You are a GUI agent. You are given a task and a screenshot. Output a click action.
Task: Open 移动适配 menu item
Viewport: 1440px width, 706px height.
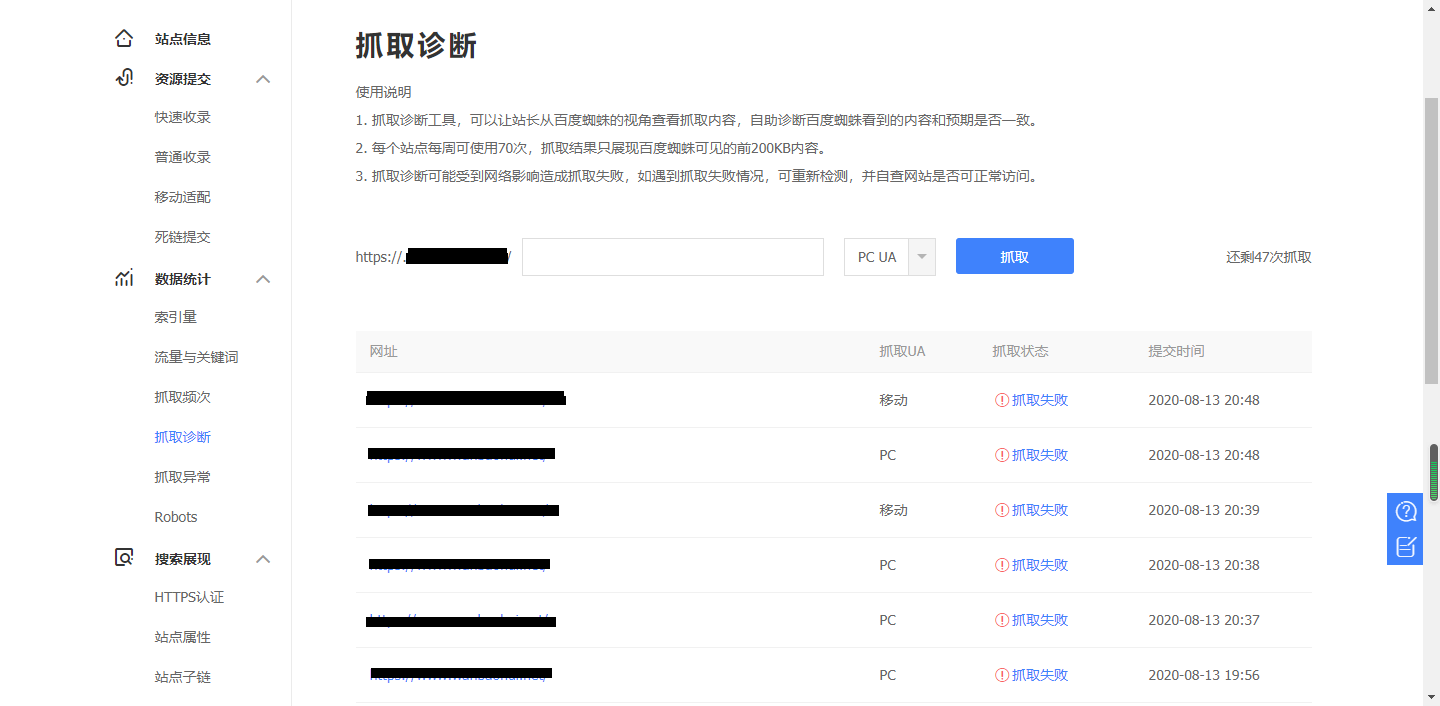tap(183, 197)
